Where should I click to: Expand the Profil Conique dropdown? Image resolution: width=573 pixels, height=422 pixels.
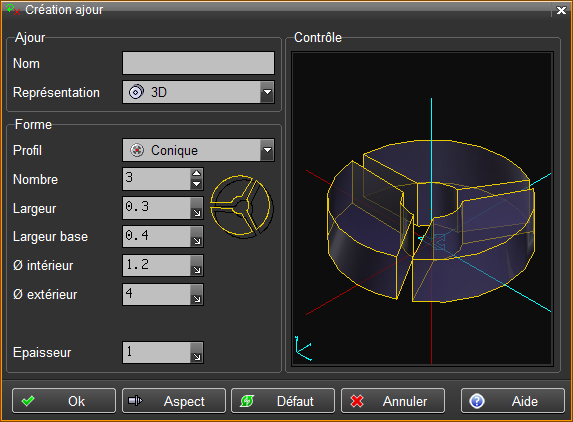pos(267,150)
